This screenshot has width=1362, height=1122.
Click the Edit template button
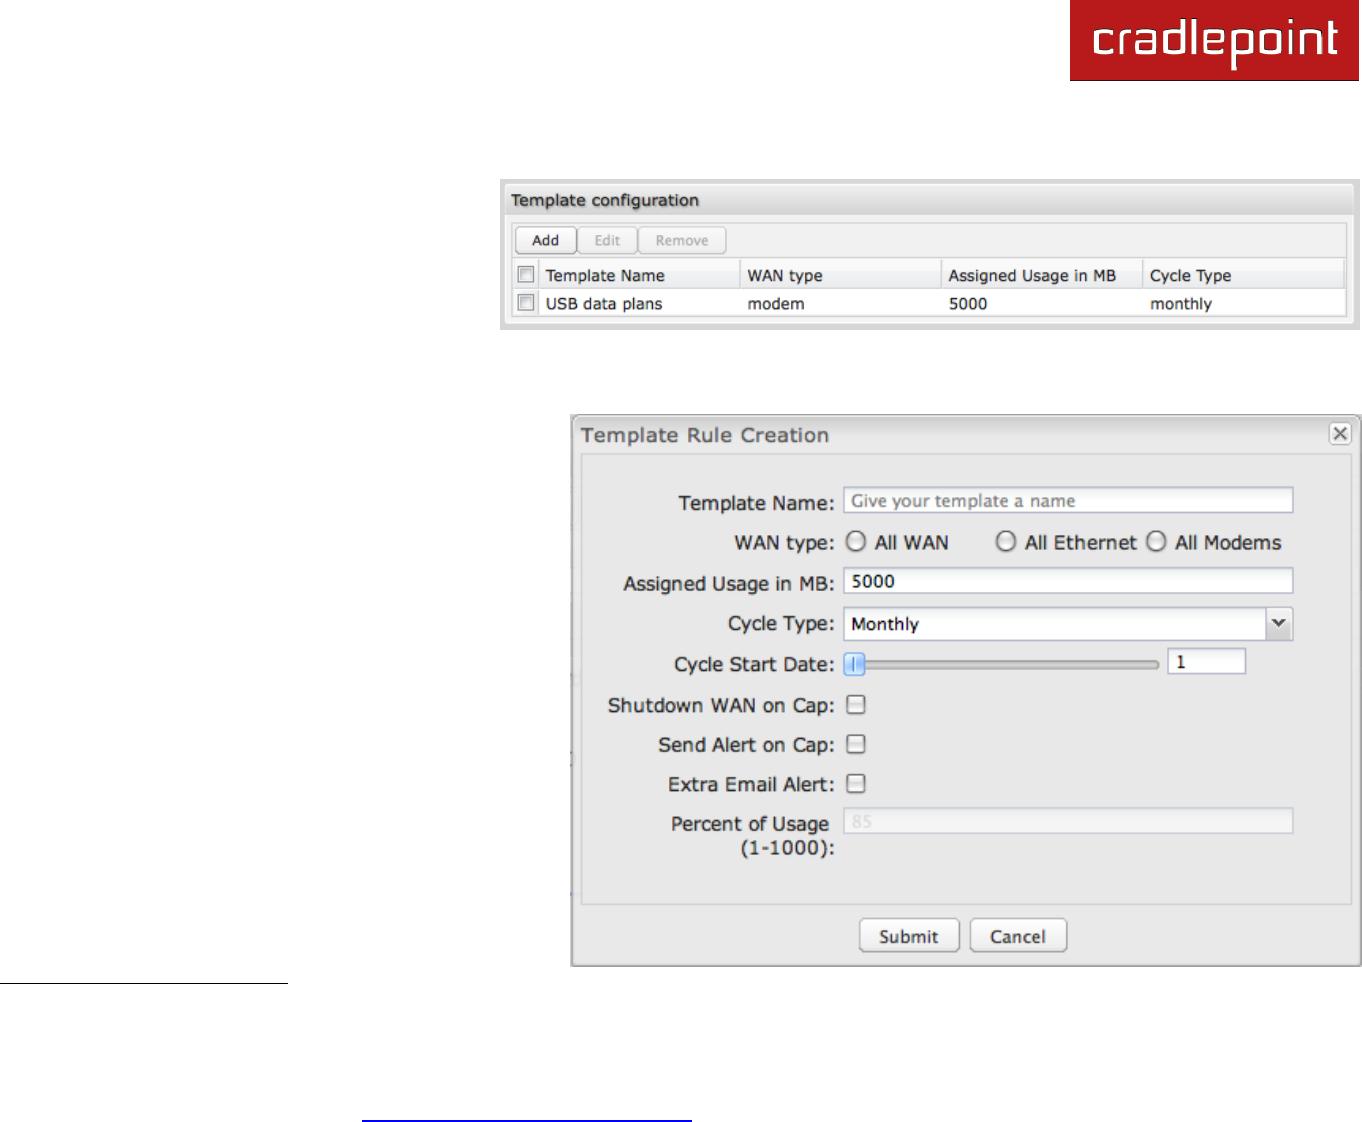(x=607, y=240)
